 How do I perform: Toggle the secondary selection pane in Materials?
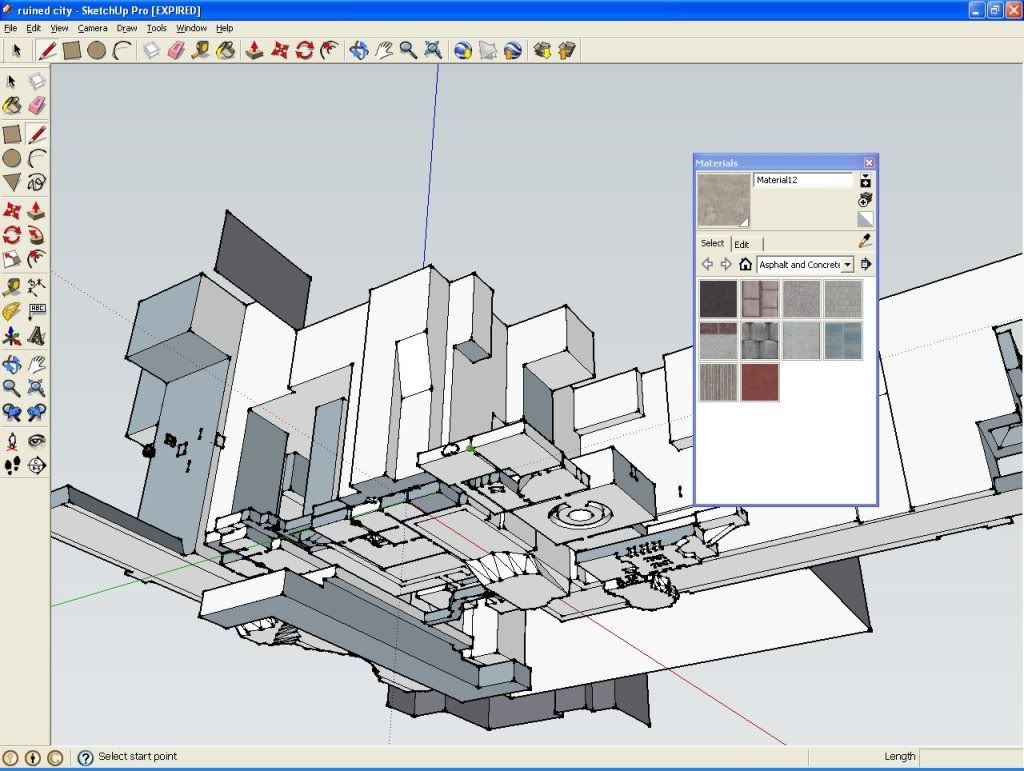point(865,180)
